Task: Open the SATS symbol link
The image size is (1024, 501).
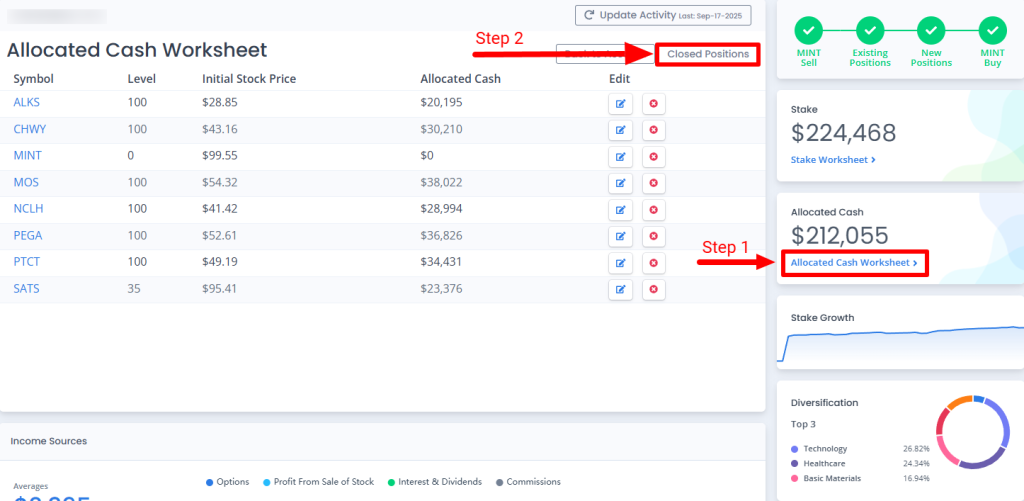Action: (27, 290)
